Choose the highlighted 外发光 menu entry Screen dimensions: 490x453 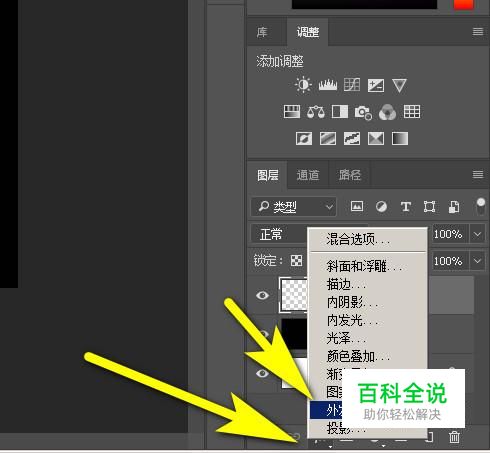click(x=326, y=410)
